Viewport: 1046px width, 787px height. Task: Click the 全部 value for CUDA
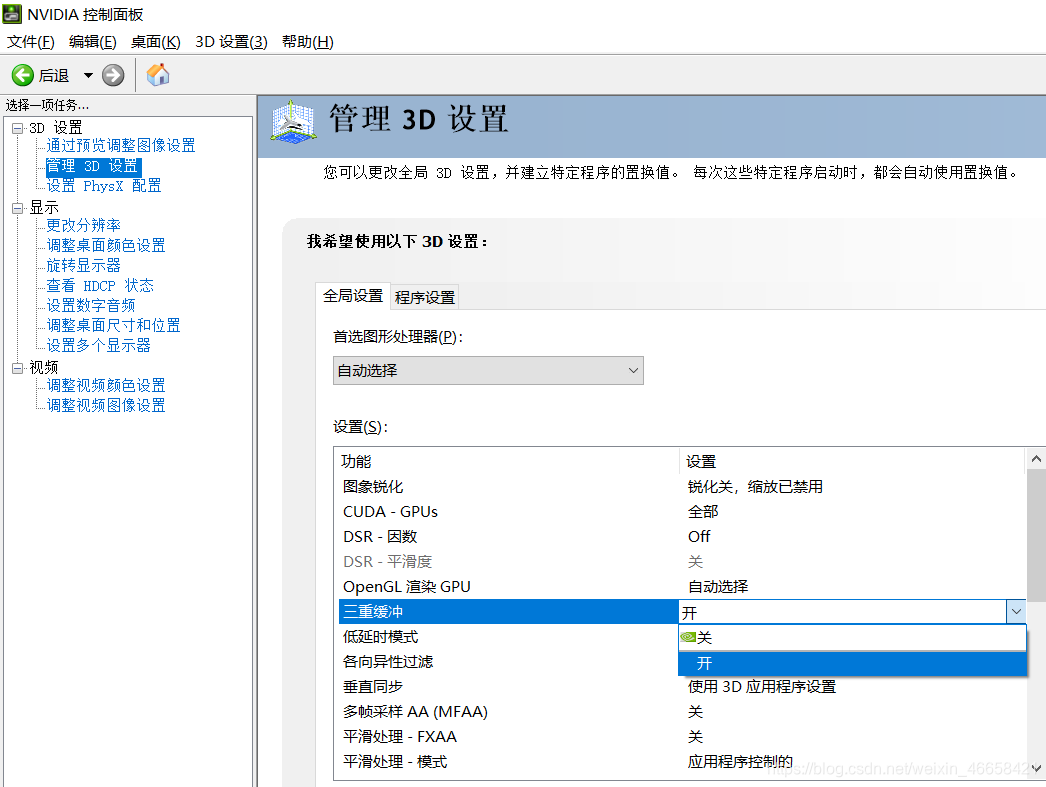point(703,512)
